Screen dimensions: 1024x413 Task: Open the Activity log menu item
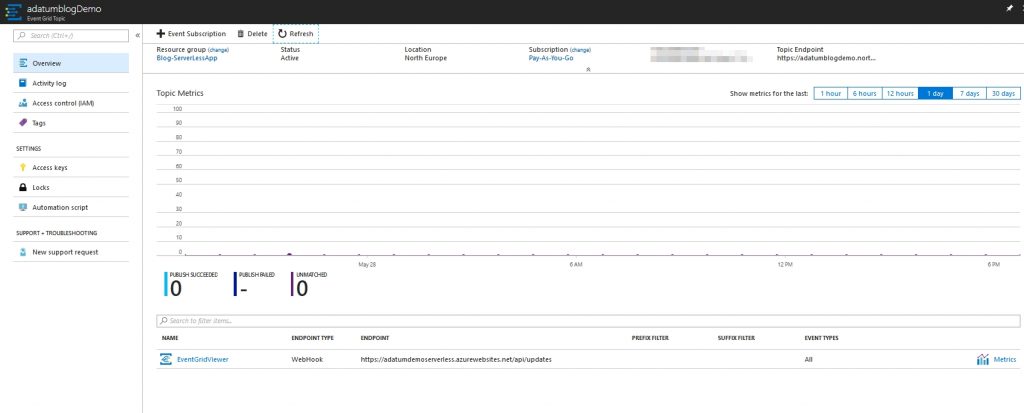pyautogui.click(x=71, y=83)
